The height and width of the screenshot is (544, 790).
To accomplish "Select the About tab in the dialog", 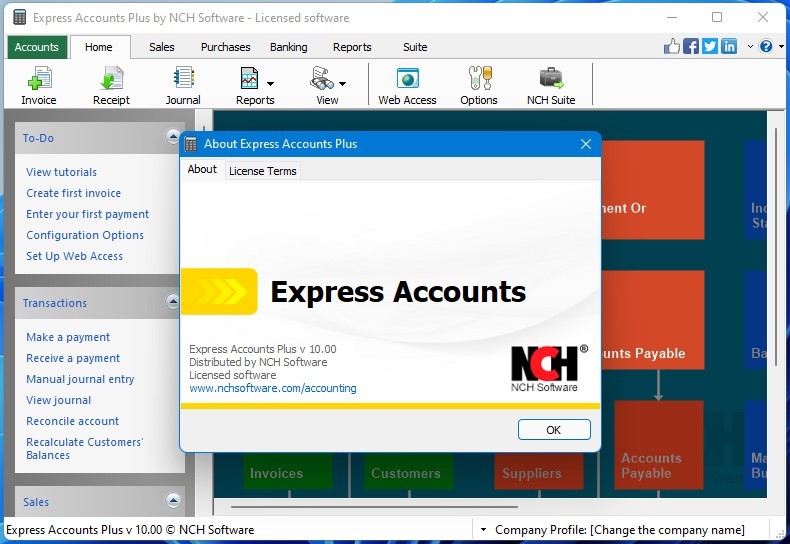I will pos(202,170).
